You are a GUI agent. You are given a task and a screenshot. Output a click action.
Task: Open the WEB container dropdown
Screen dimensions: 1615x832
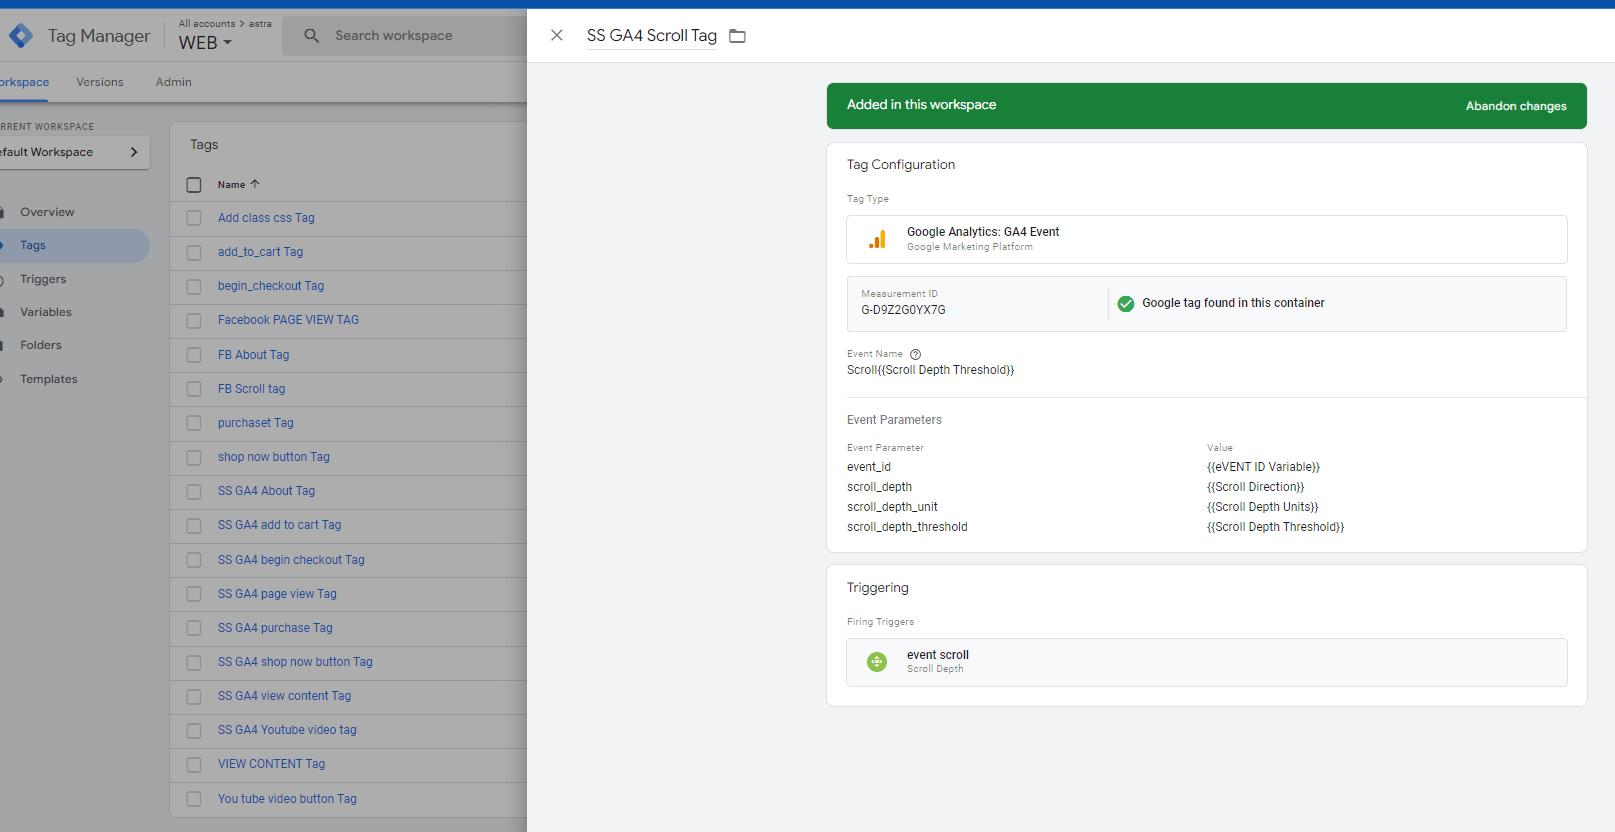pyautogui.click(x=205, y=43)
